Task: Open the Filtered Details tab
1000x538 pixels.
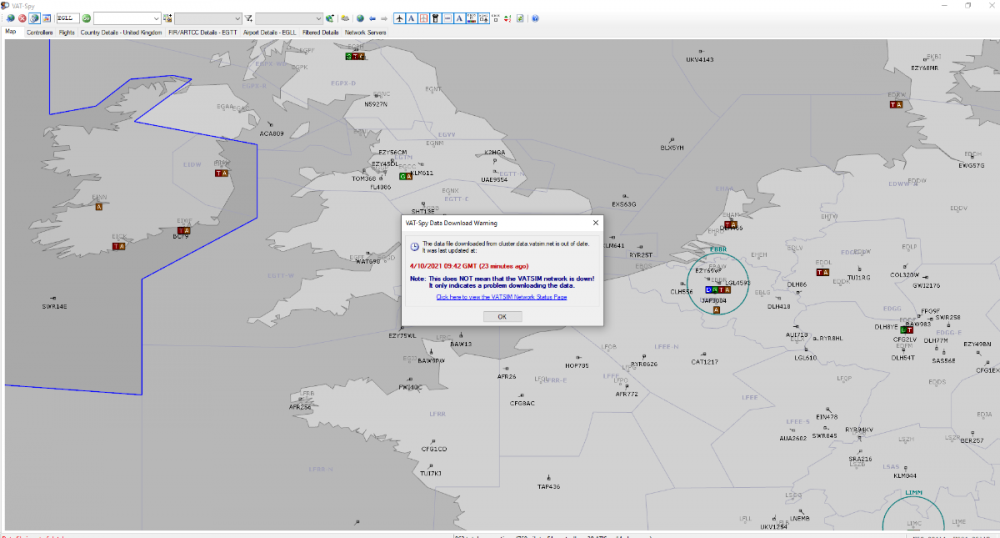Action: point(320,33)
